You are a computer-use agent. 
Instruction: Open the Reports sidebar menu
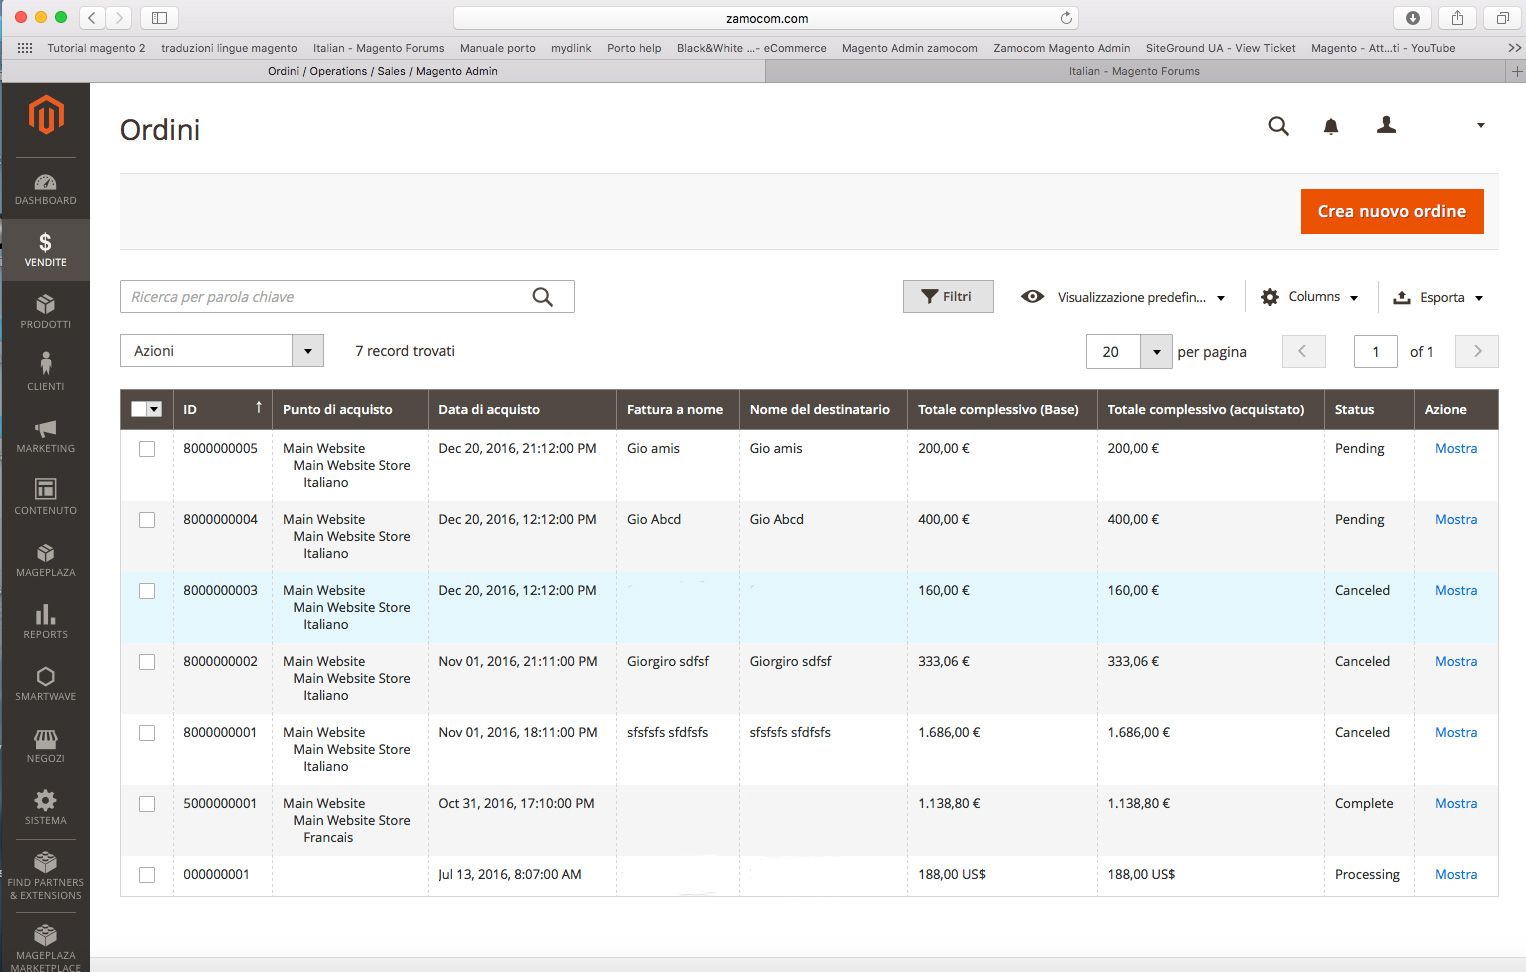45,622
